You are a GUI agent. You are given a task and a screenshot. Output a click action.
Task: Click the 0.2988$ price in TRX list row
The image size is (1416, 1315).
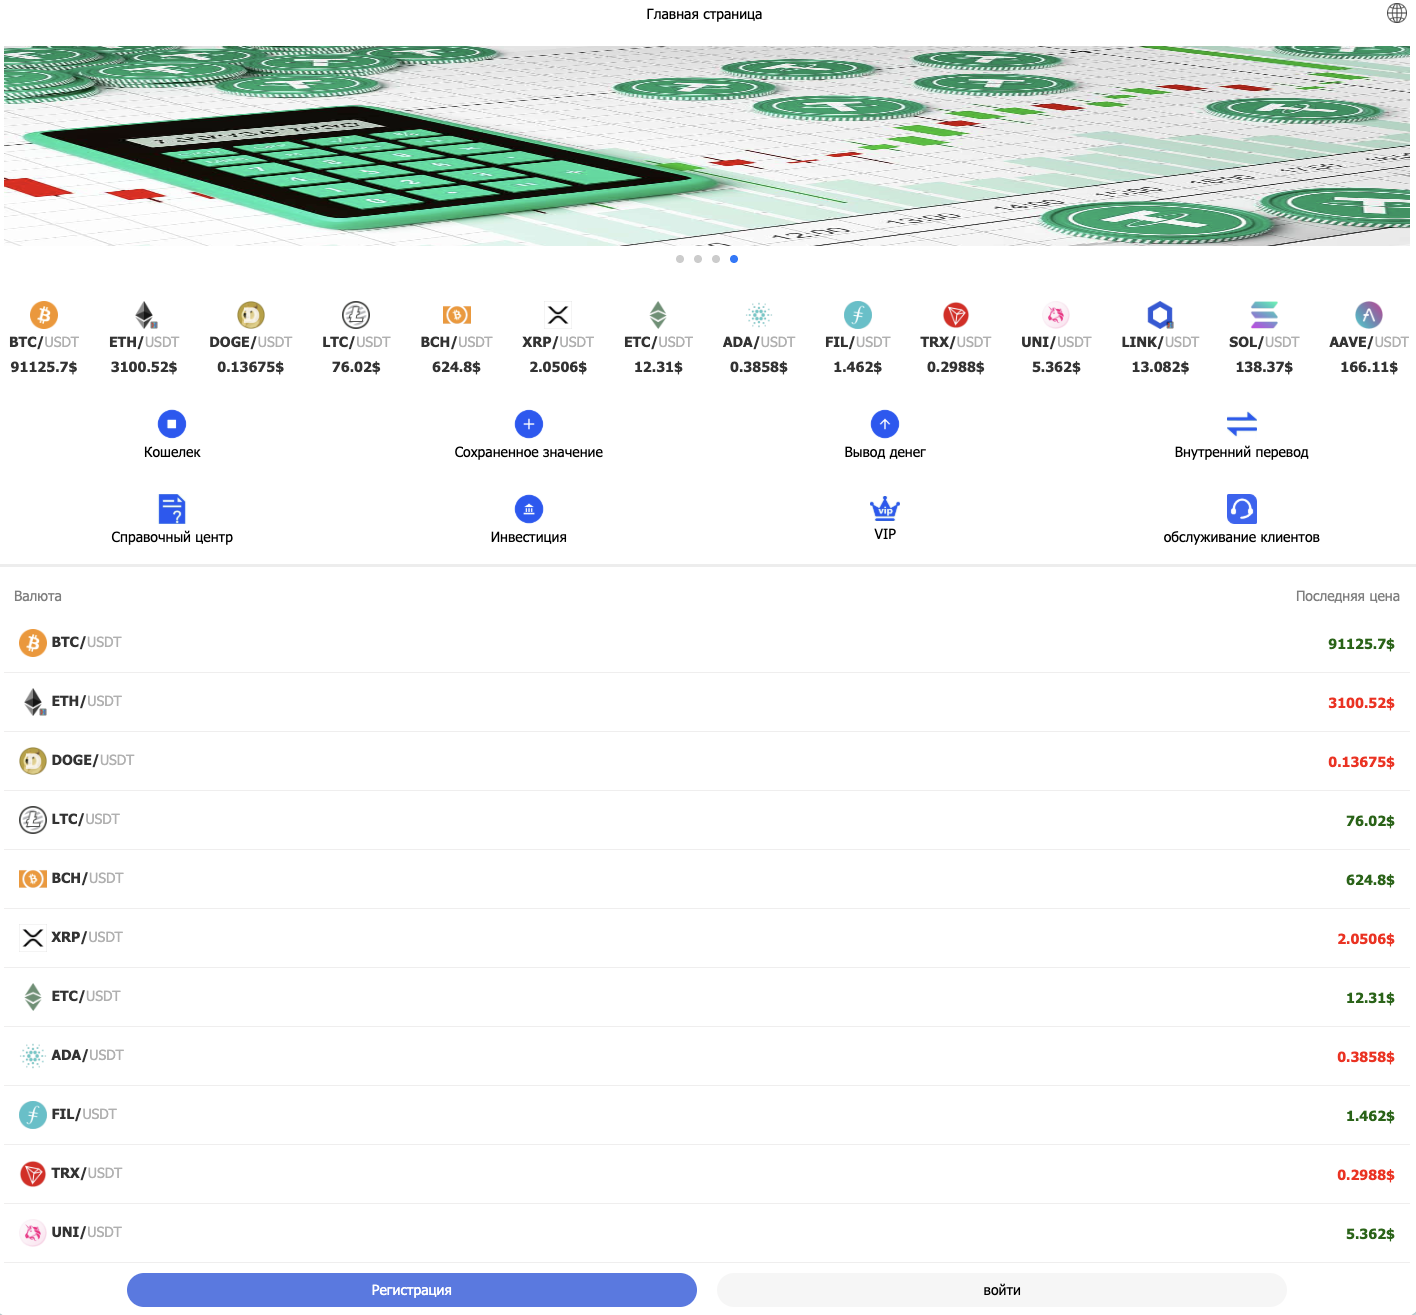(x=1366, y=1175)
